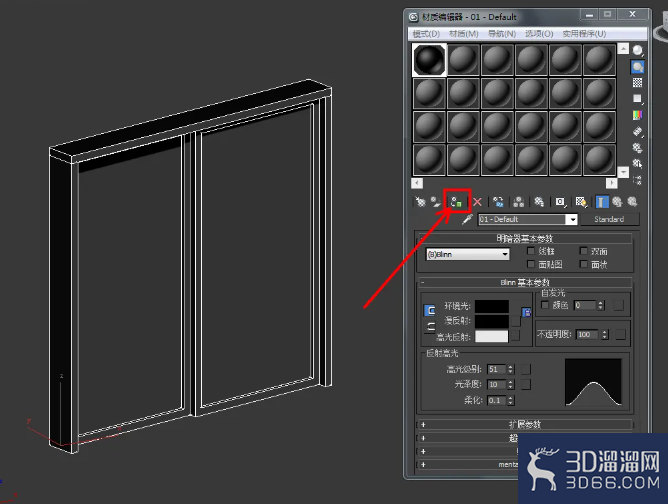Click the 光泽度 map button

click(x=526, y=385)
